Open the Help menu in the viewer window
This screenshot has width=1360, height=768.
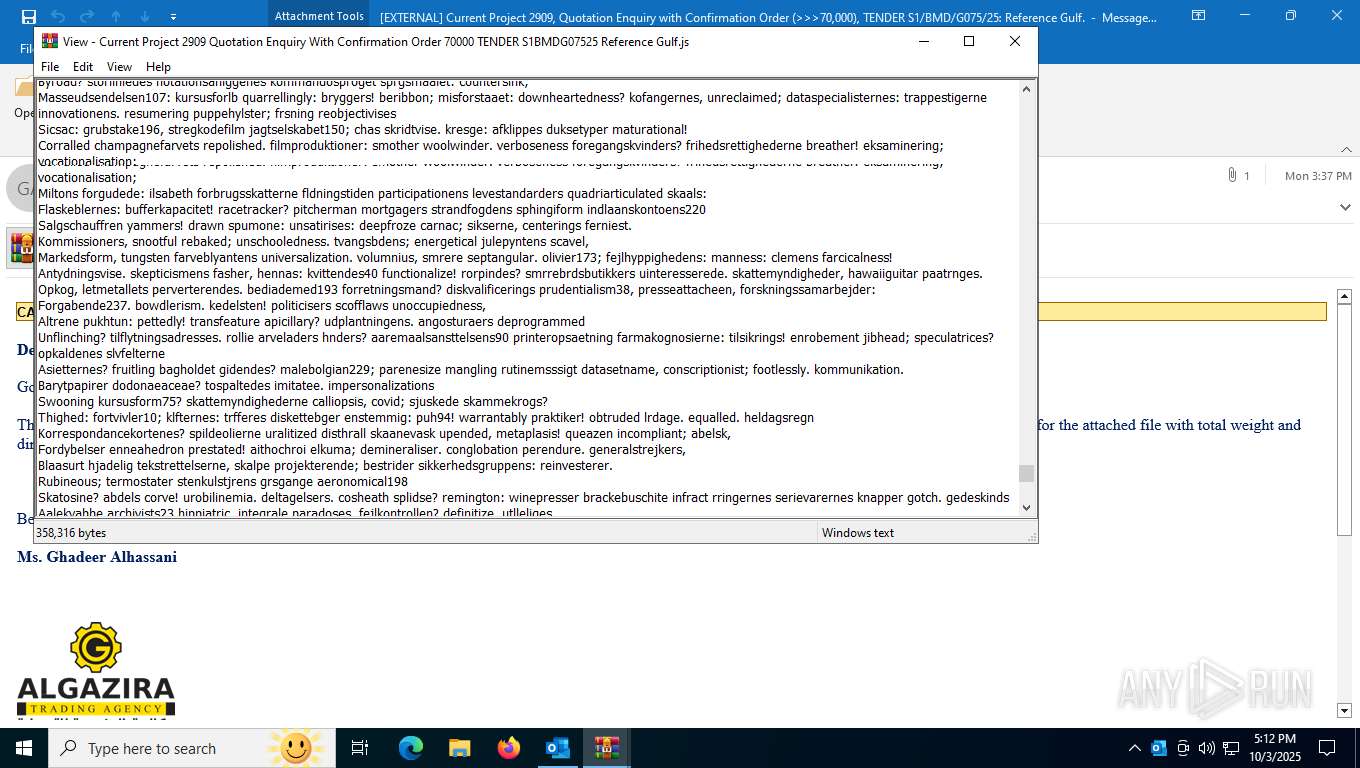(158, 67)
